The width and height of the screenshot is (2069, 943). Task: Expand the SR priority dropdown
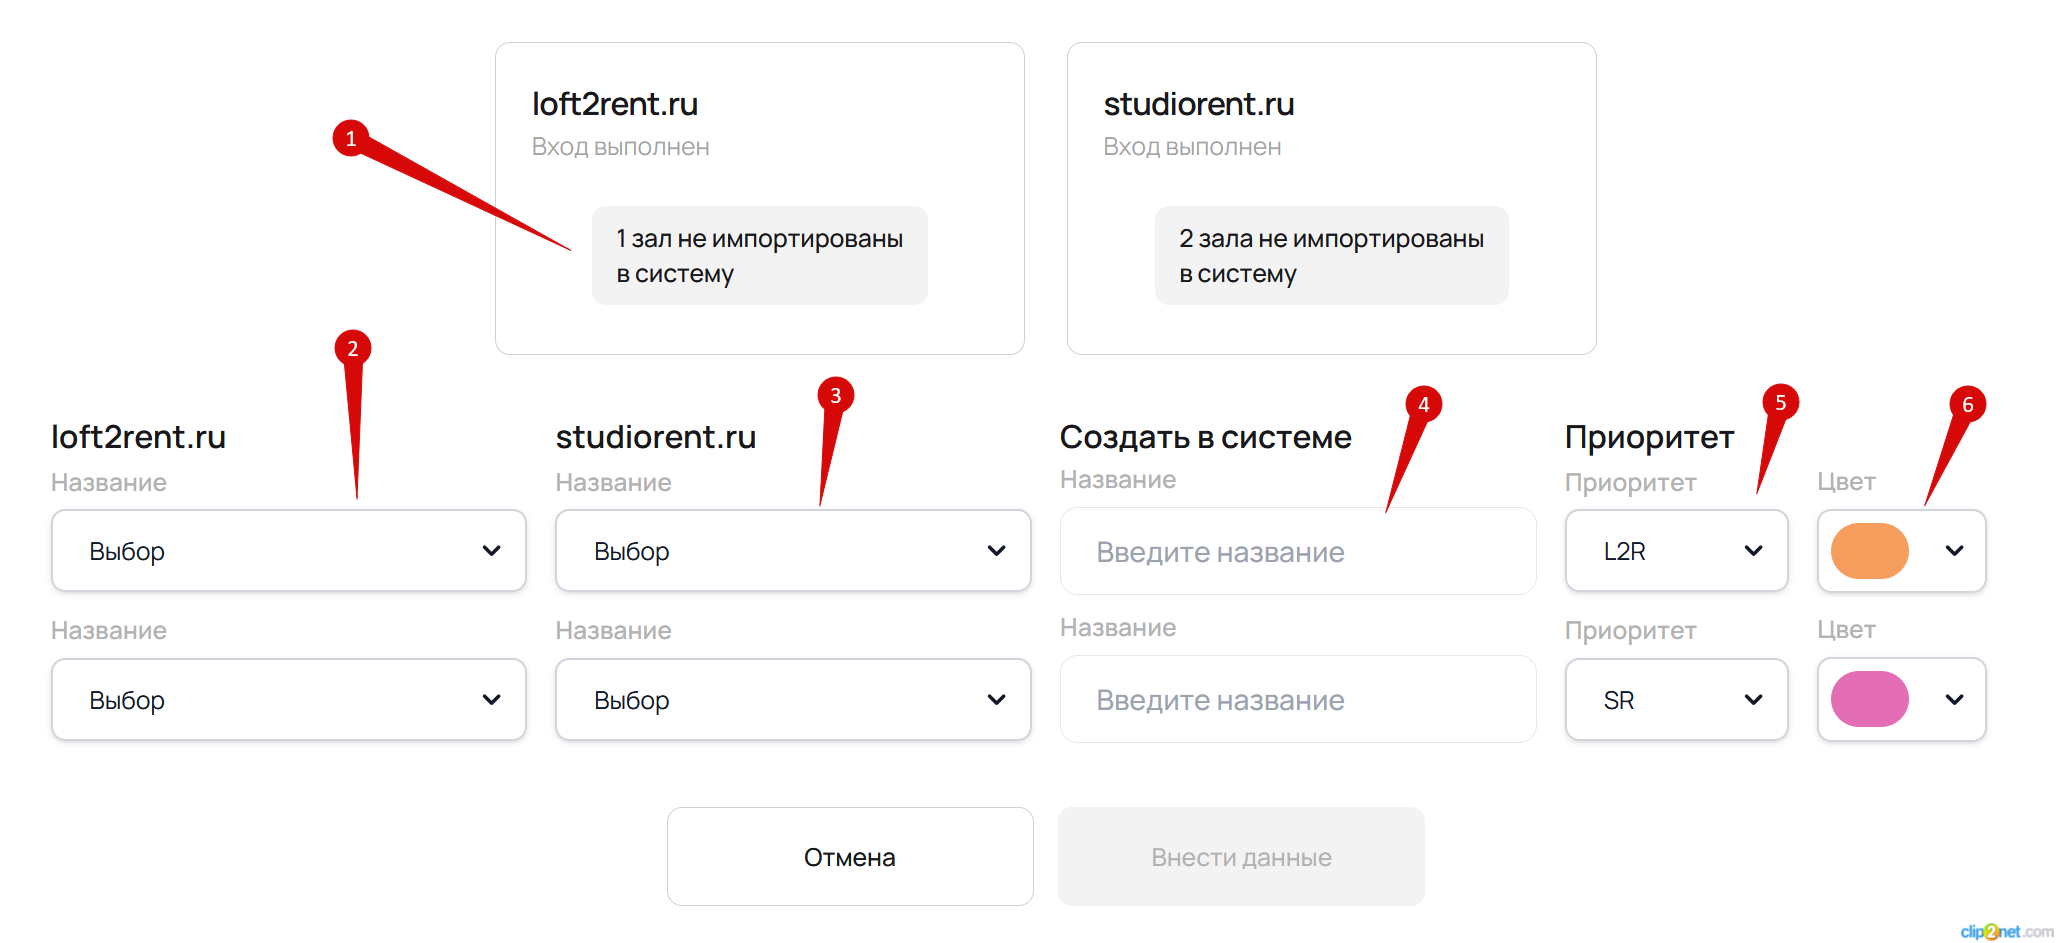pos(1677,699)
